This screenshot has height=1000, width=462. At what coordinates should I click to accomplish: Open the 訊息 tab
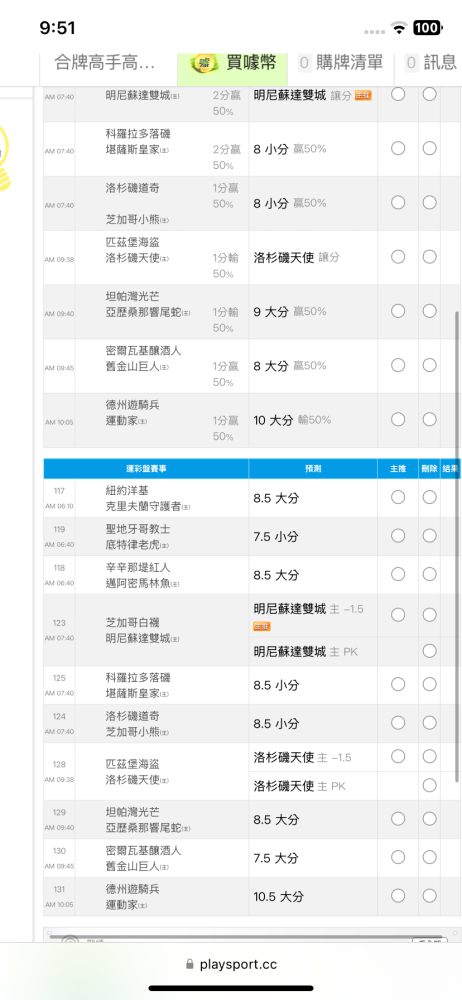(433, 62)
